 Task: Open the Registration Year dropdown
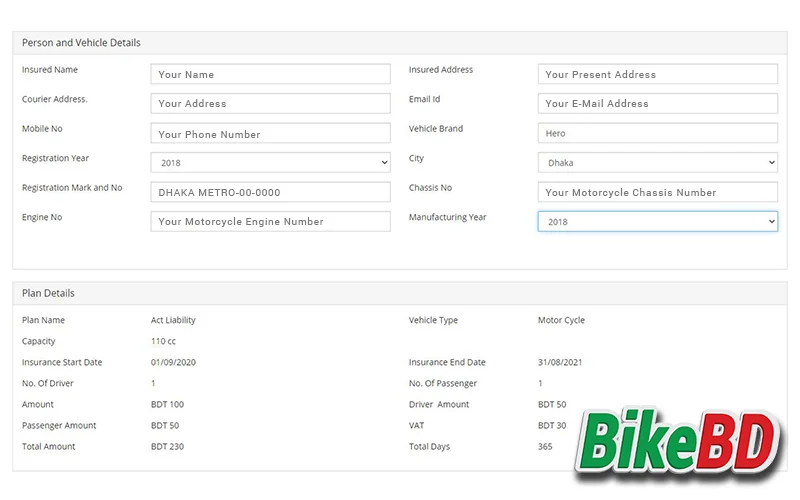tap(270, 163)
